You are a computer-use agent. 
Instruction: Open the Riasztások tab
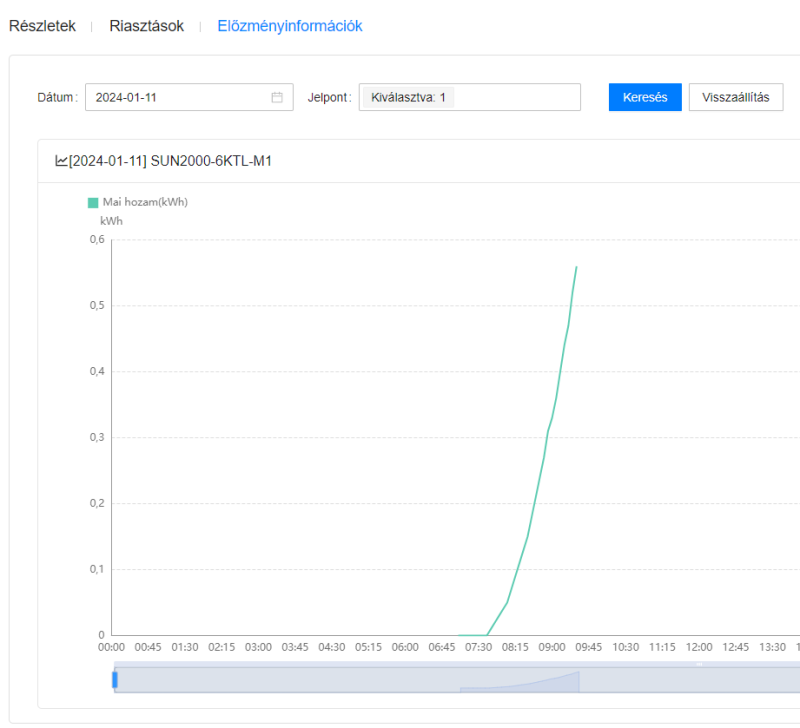147,27
